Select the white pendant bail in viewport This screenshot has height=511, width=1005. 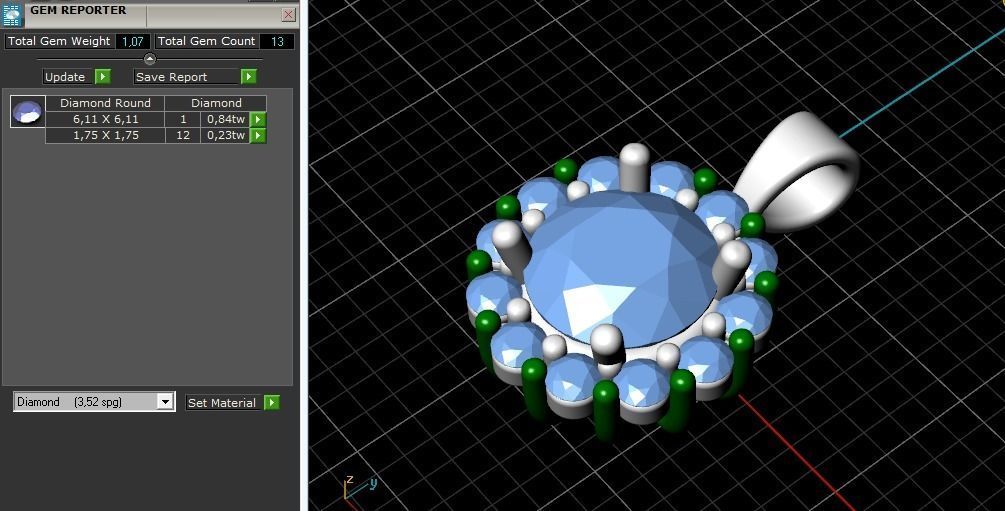point(798,170)
